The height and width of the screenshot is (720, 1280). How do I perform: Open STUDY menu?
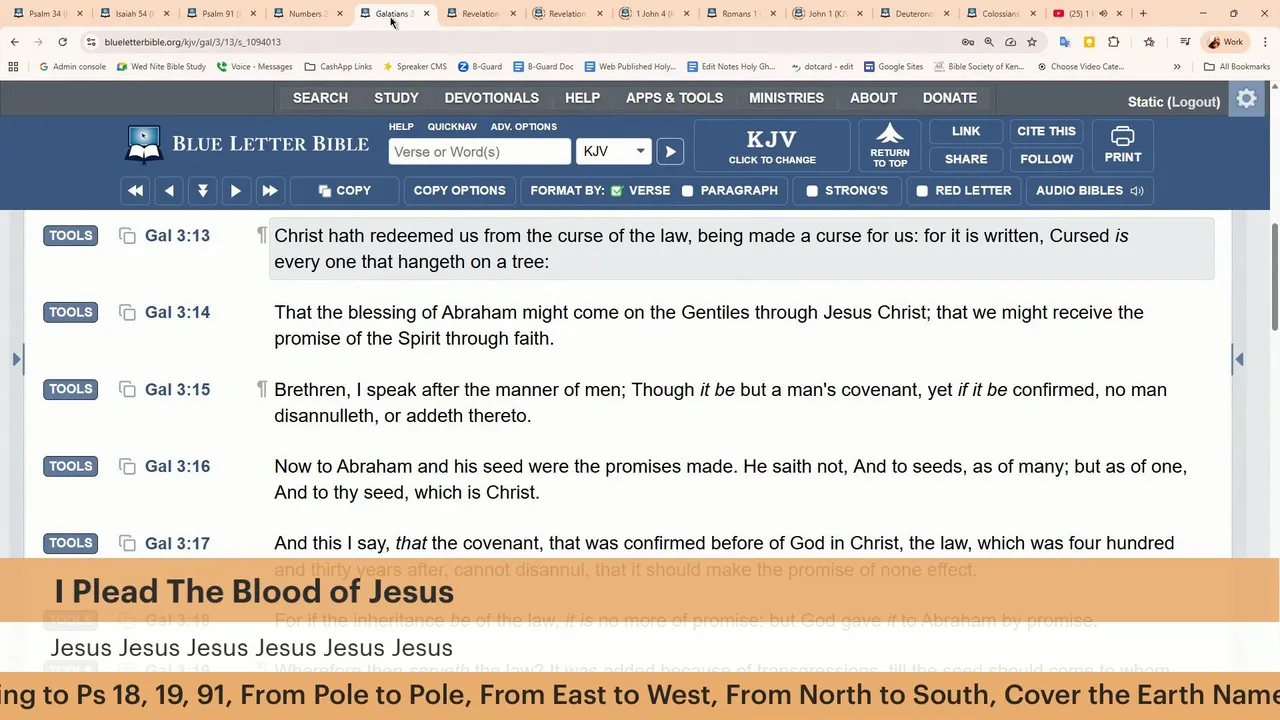(396, 98)
